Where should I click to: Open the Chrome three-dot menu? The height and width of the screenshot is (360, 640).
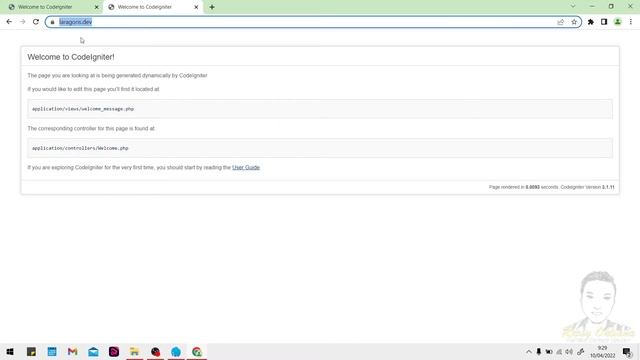[x=631, y=22]
